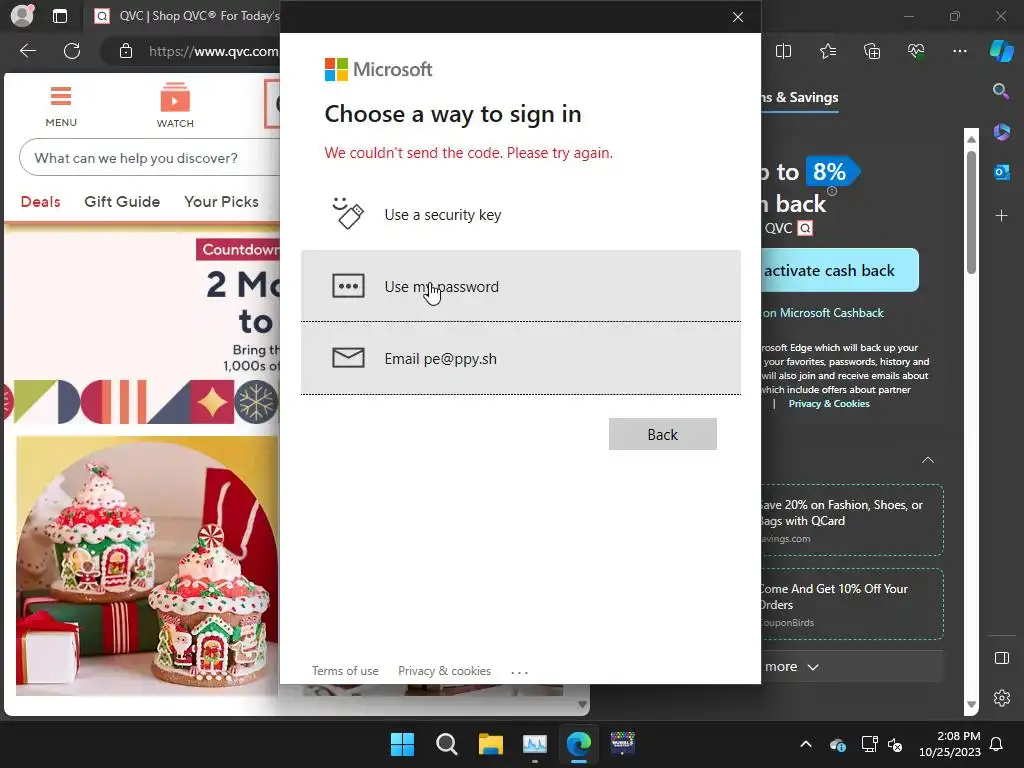Select Save 20% on Fashion QCard coupon
The image size is (1024, 768).
(852, 520)
